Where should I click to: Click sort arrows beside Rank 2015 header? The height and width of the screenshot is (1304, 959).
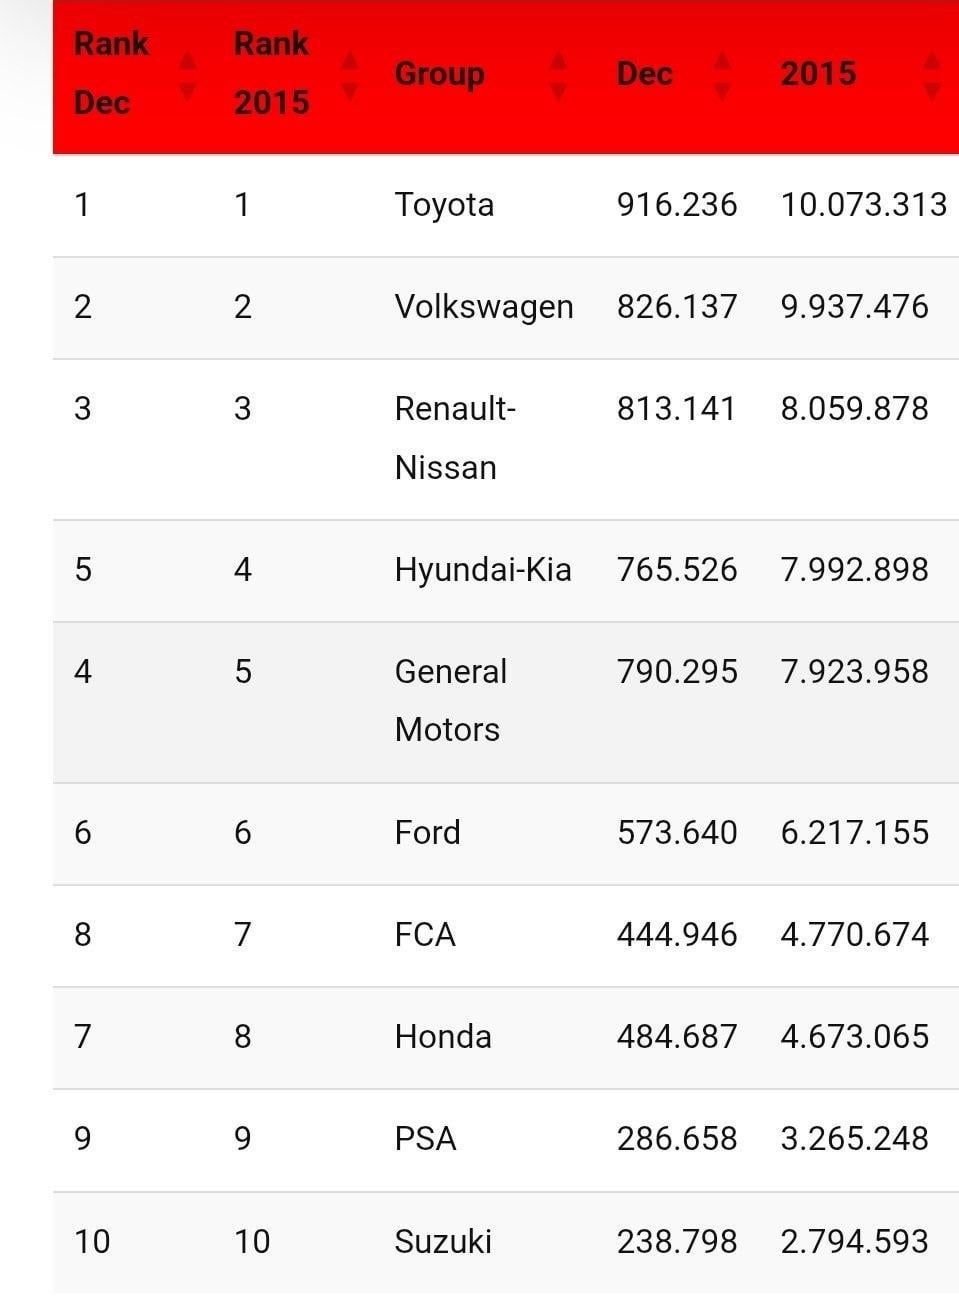349,76
